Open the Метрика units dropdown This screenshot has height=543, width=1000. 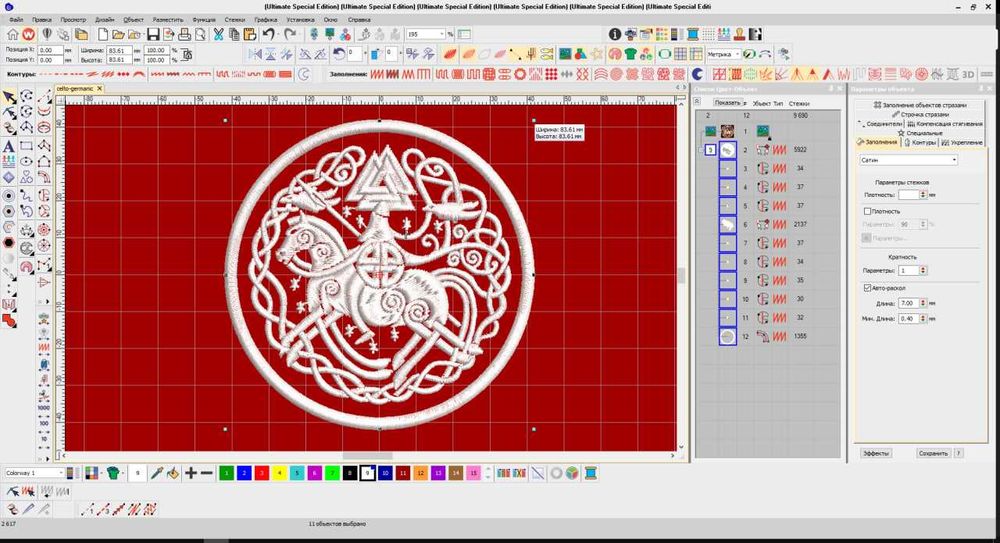[x=723, y=54]
